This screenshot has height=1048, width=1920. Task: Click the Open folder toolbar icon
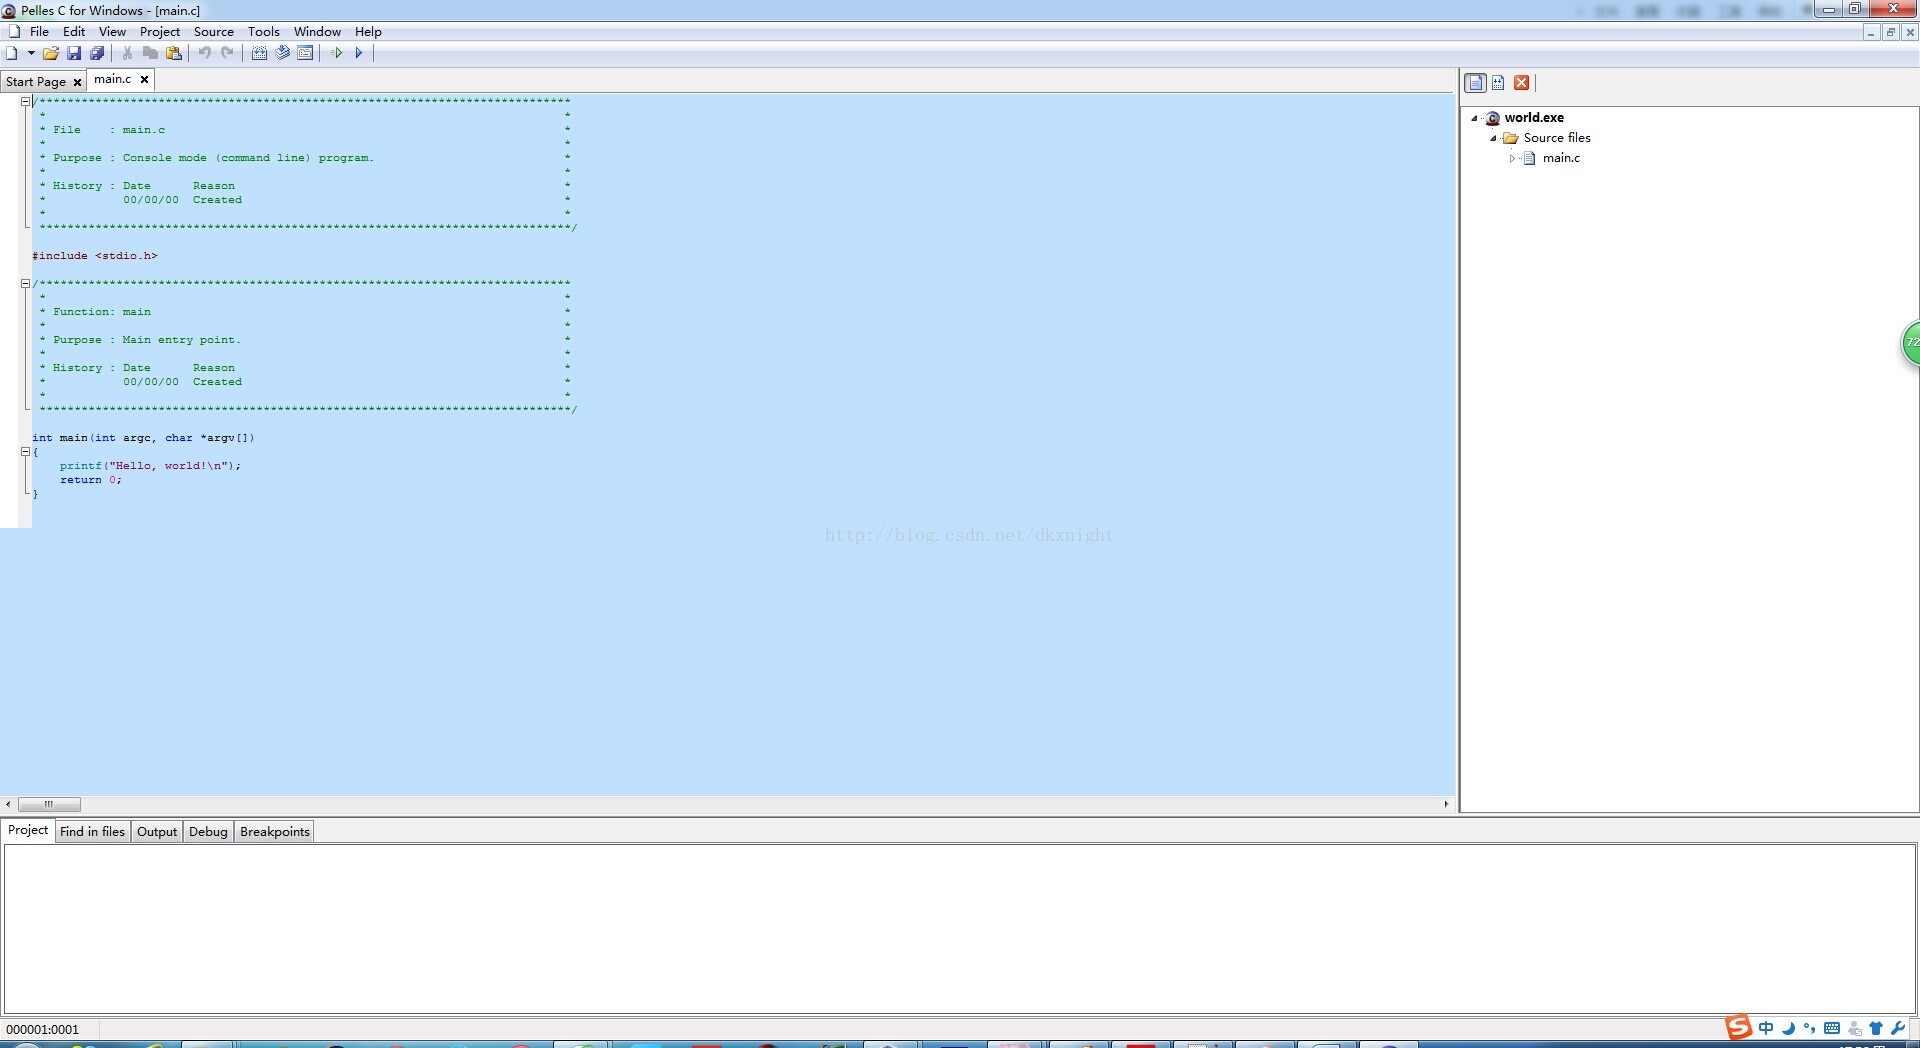coord(50,53)
